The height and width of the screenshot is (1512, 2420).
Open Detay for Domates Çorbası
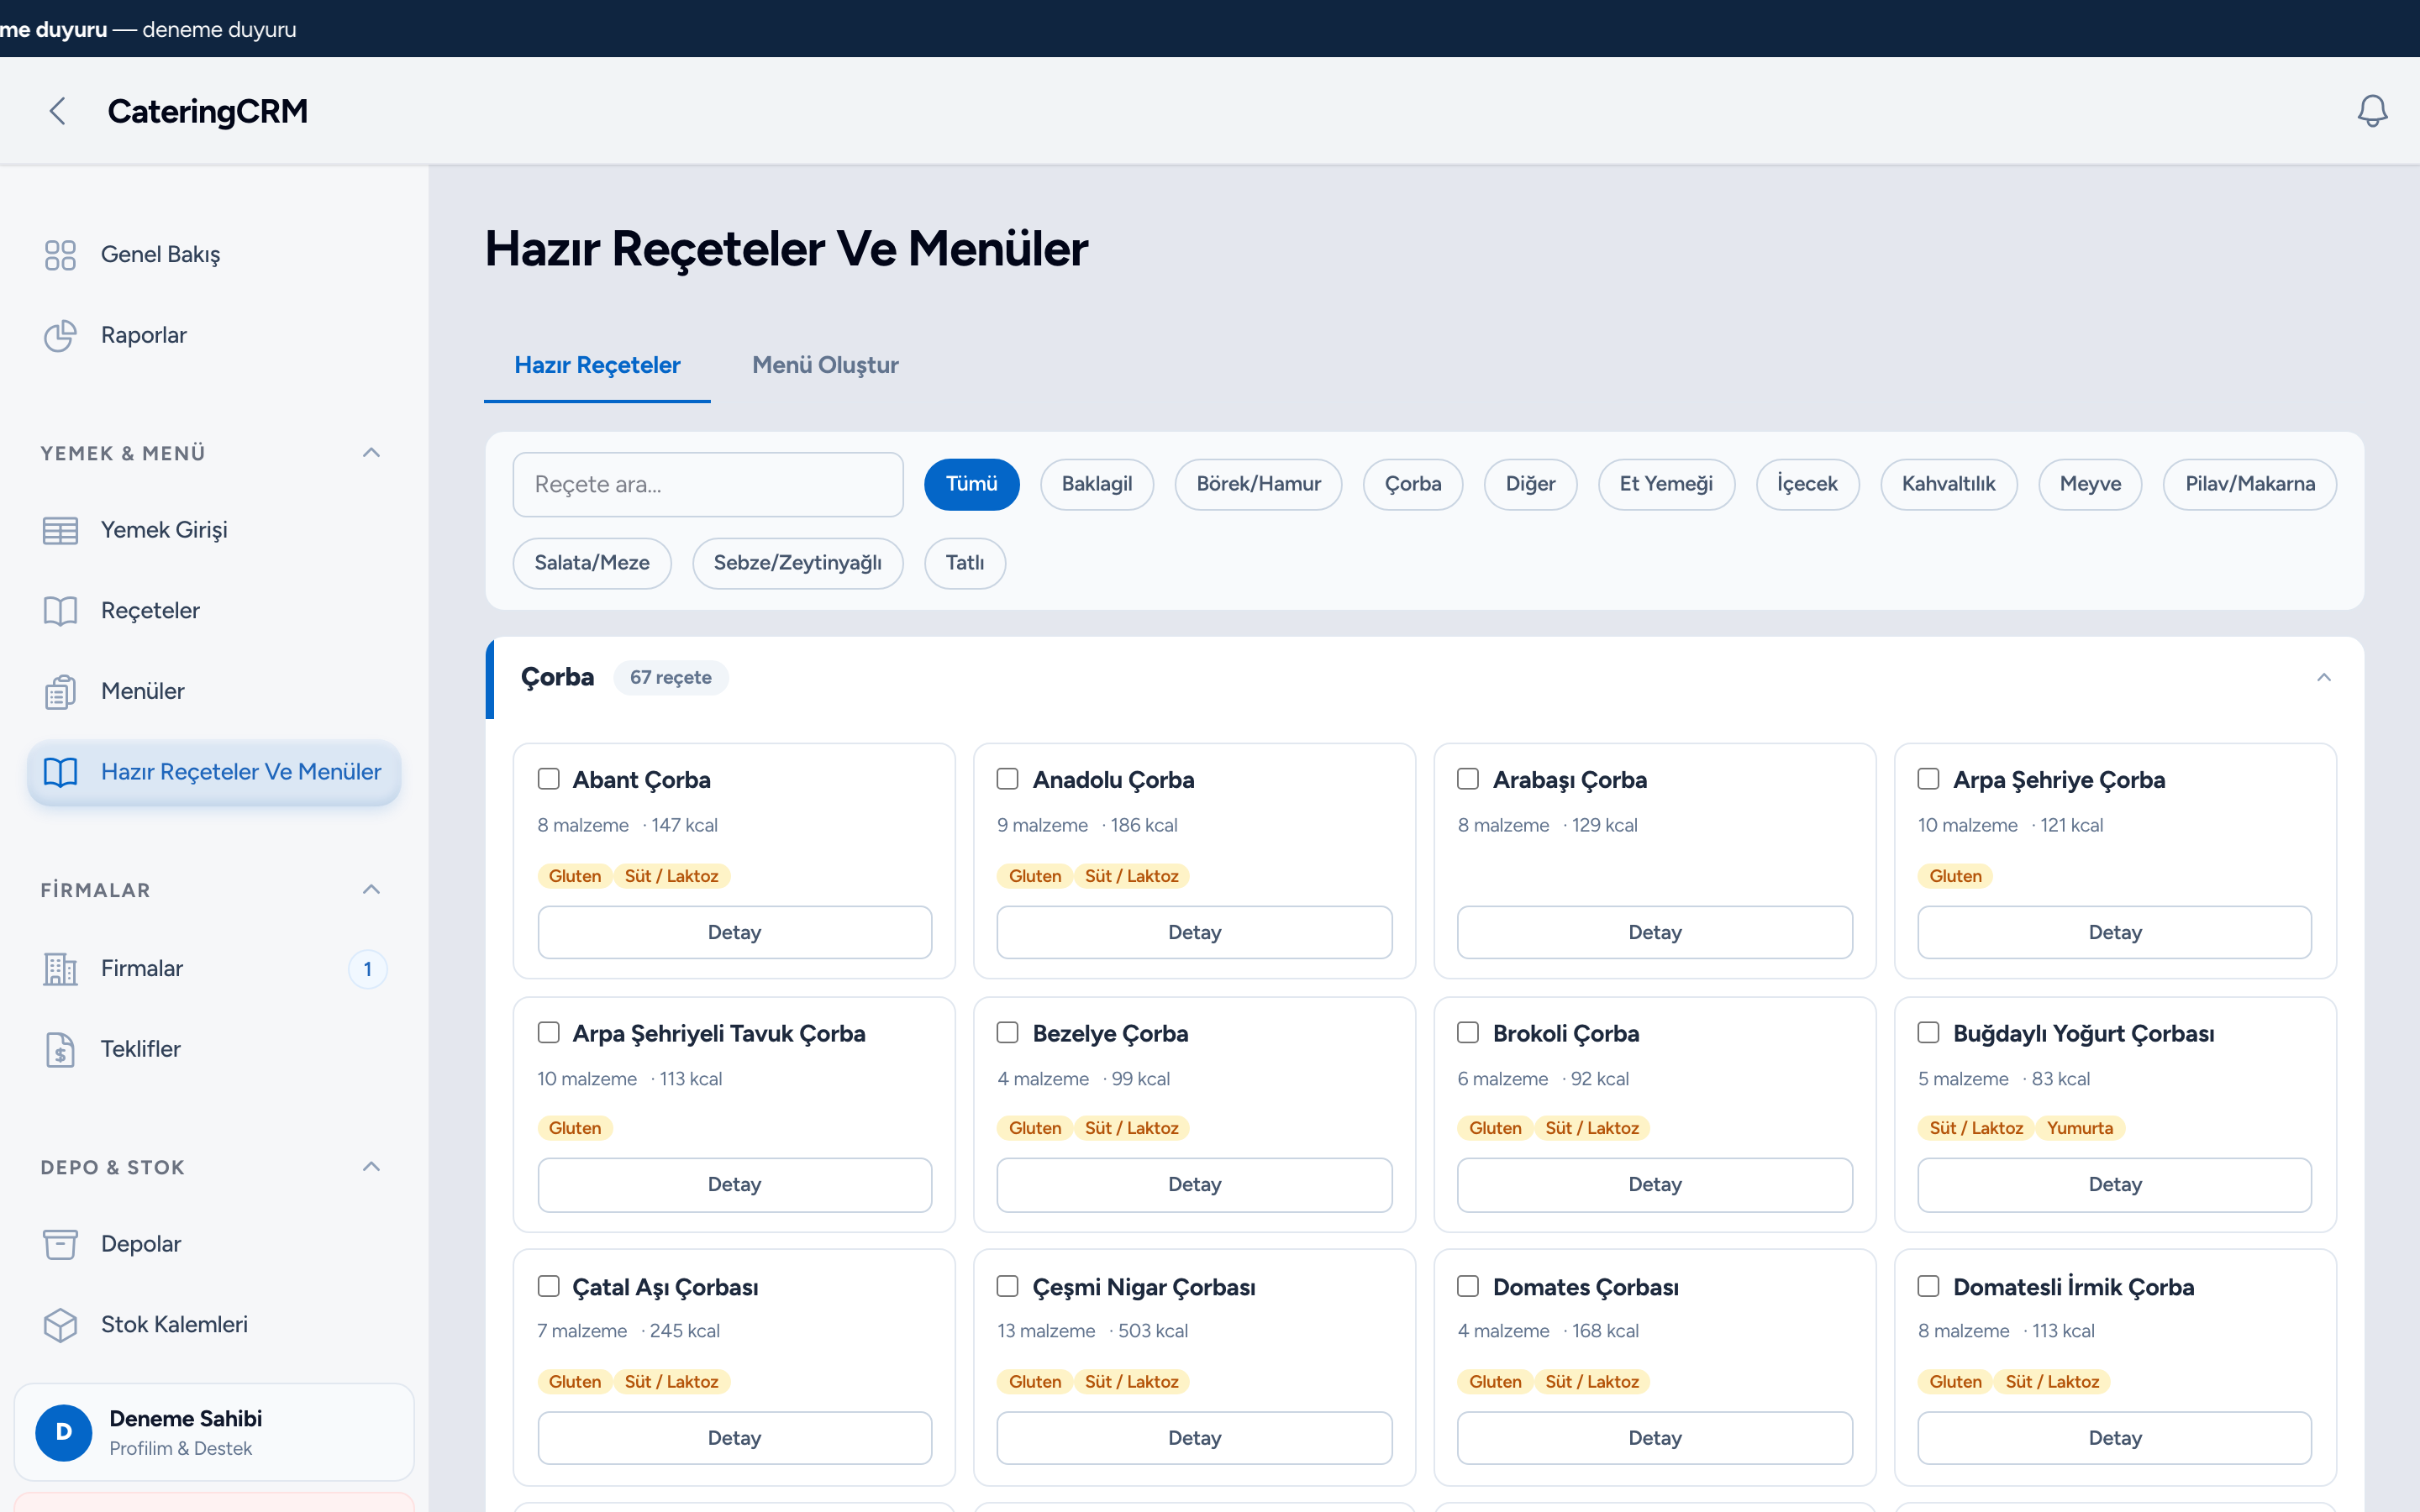1655,1439
